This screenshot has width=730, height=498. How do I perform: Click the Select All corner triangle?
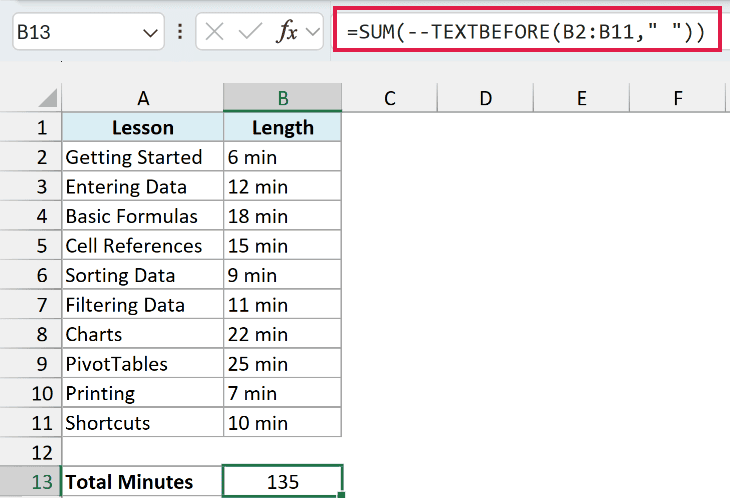point(48,98)
